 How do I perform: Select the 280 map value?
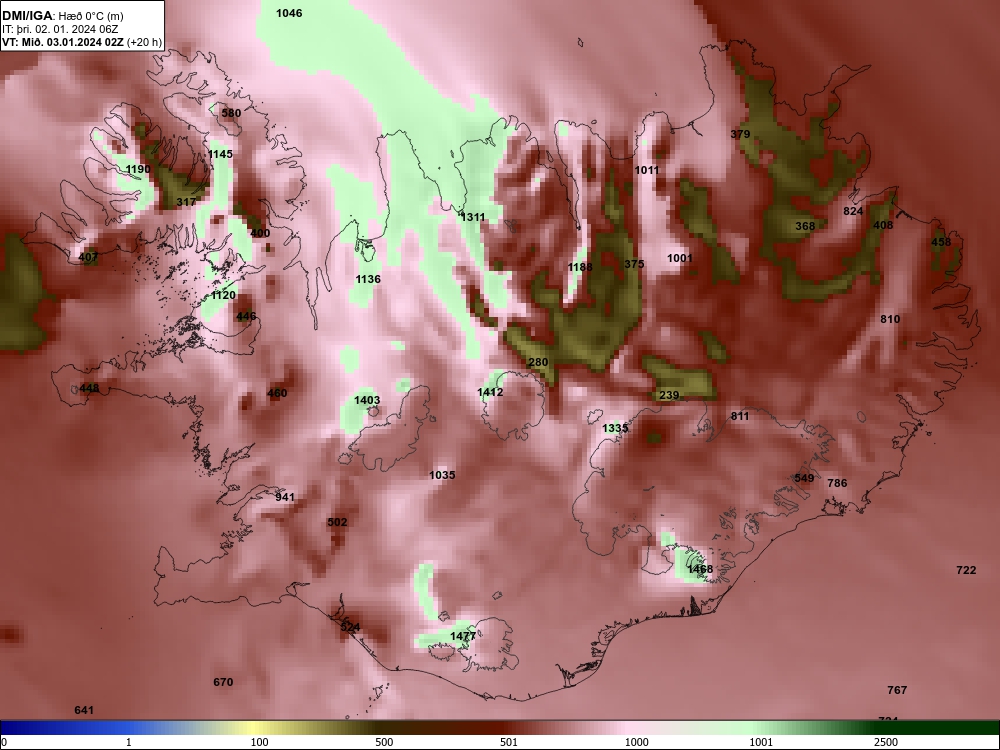tap(538, 362)
